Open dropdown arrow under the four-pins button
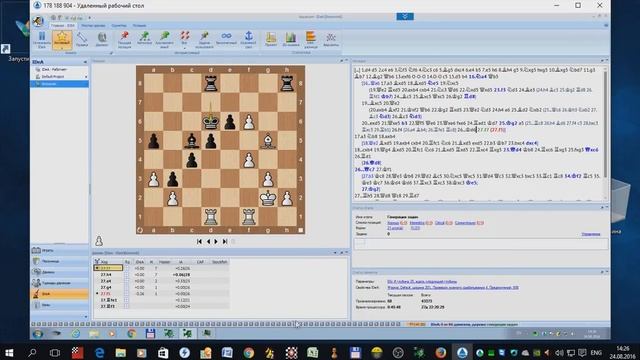Viewport: 640px width, 360px height. 184,49
